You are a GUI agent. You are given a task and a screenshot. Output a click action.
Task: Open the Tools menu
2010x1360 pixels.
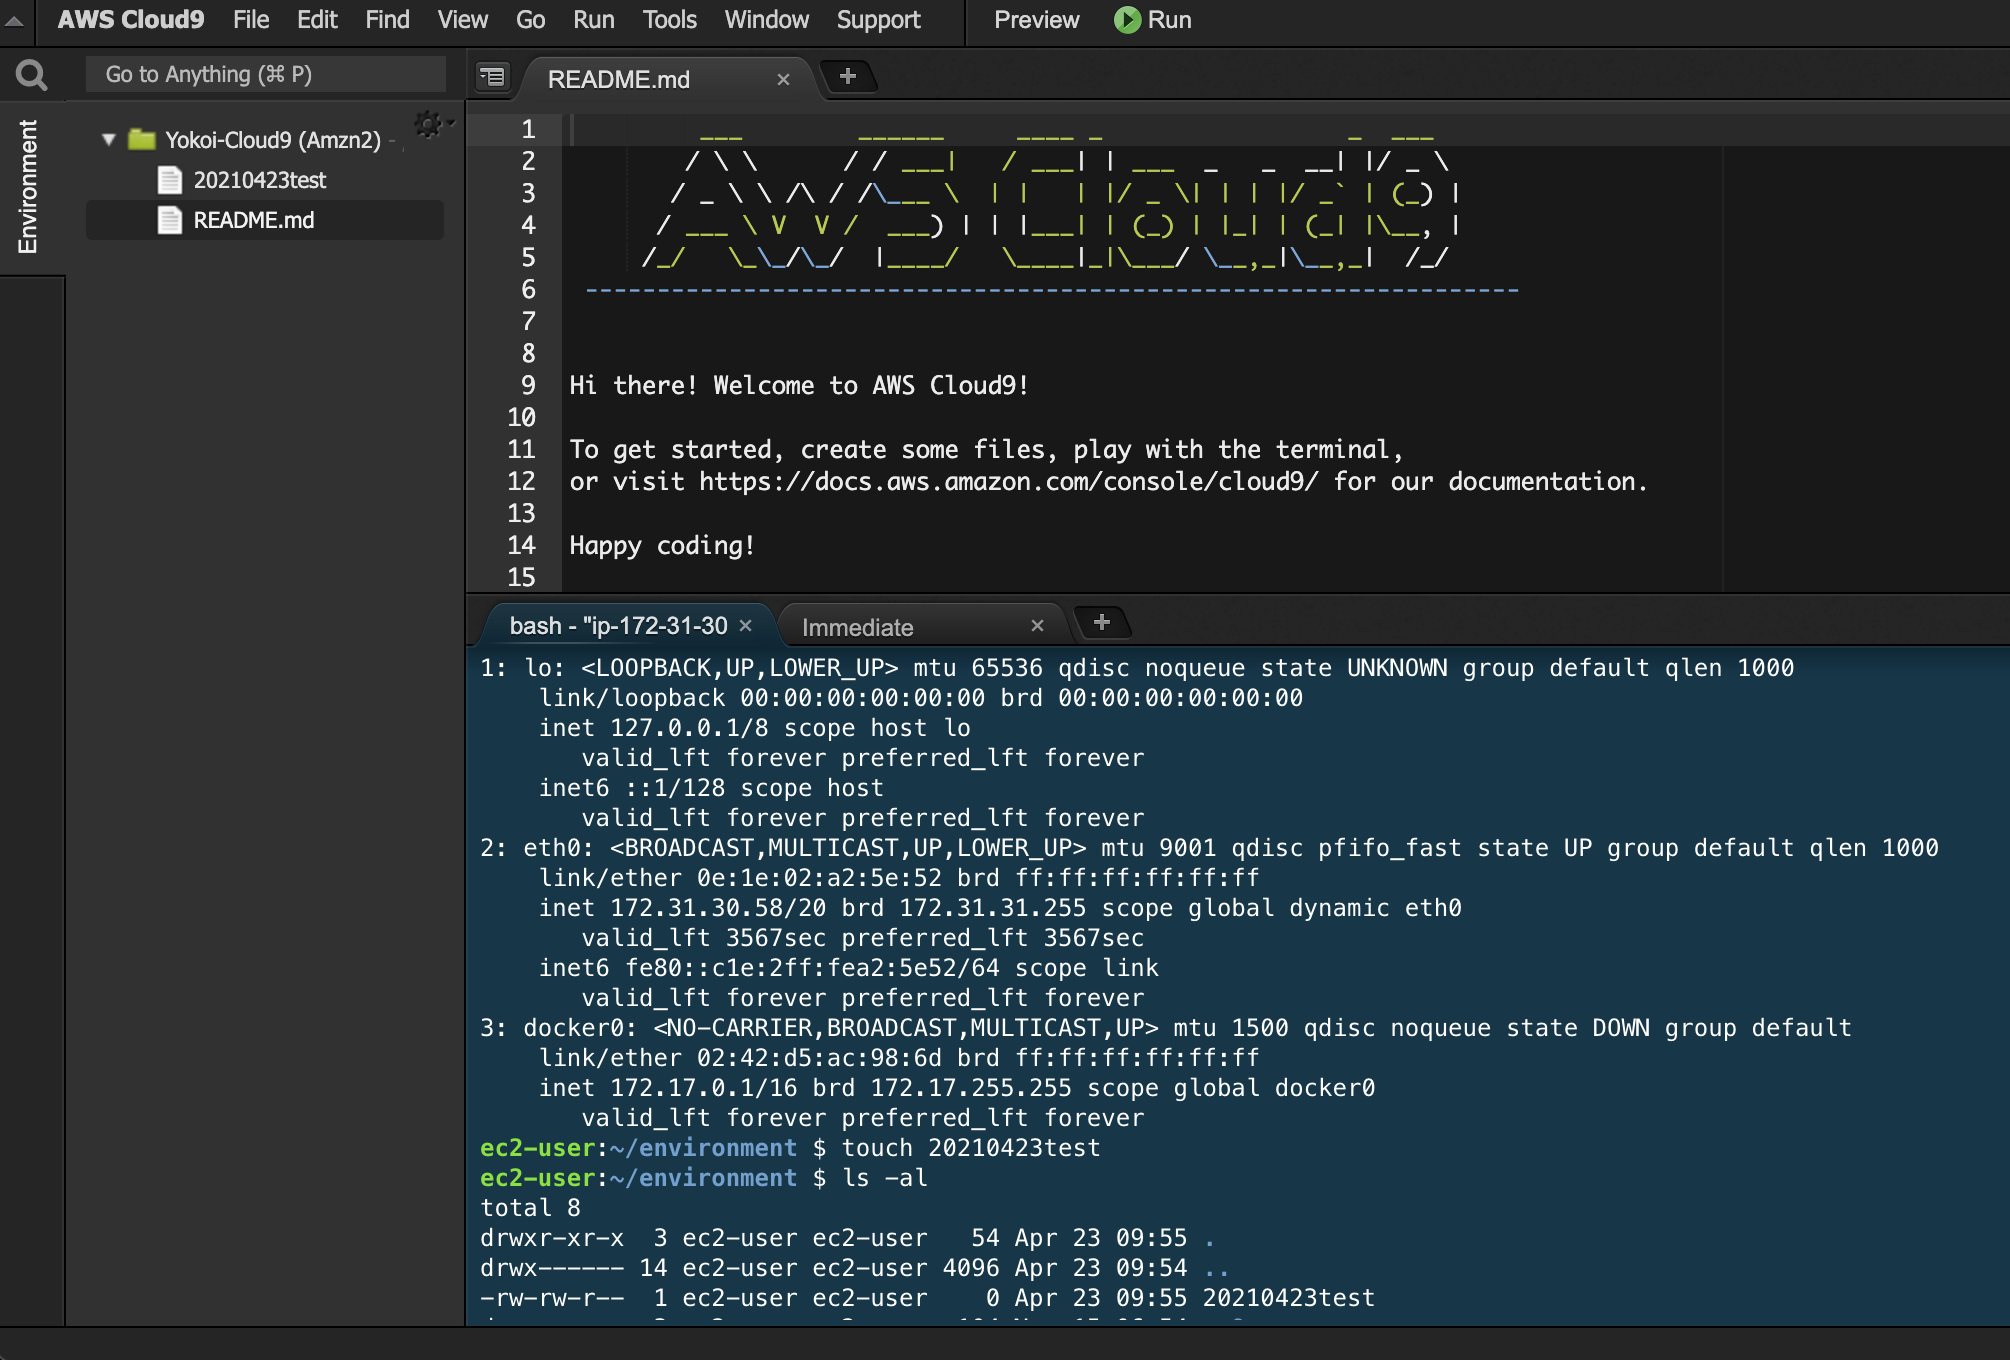tap(668, 19)
